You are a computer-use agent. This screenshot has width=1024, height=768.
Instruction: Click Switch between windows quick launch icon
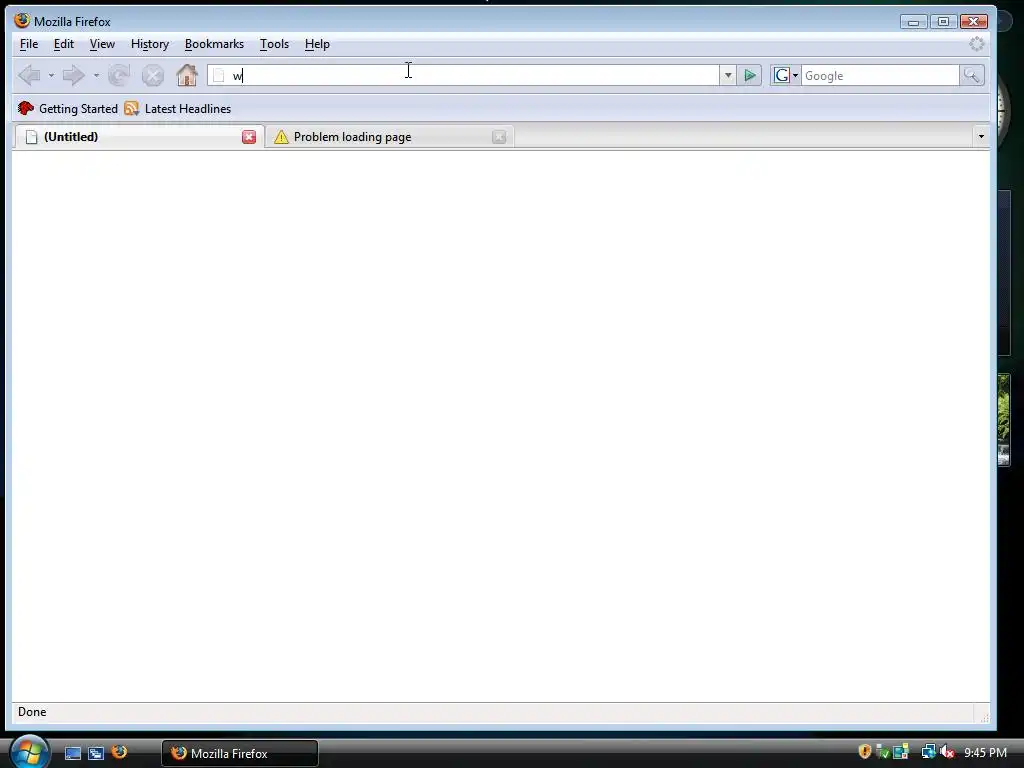(96, 753)
